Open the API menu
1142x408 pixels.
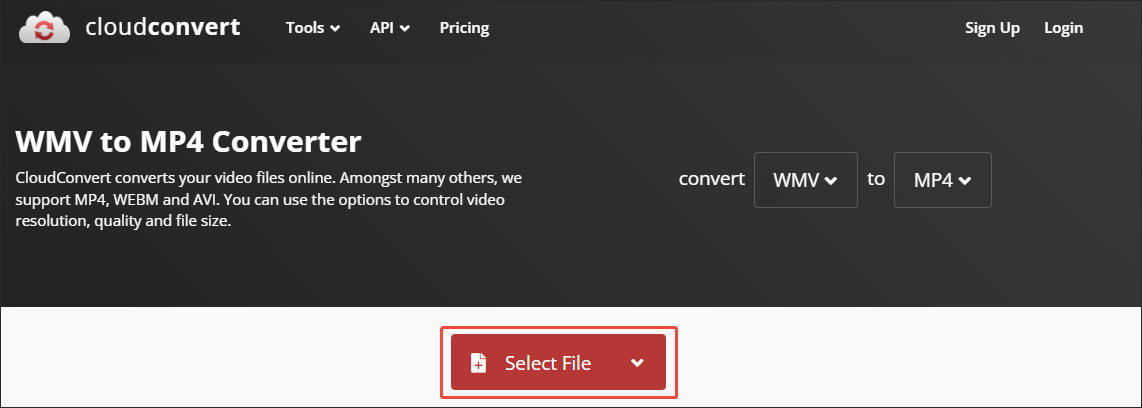pyautogui.click(x=390, y=28)
